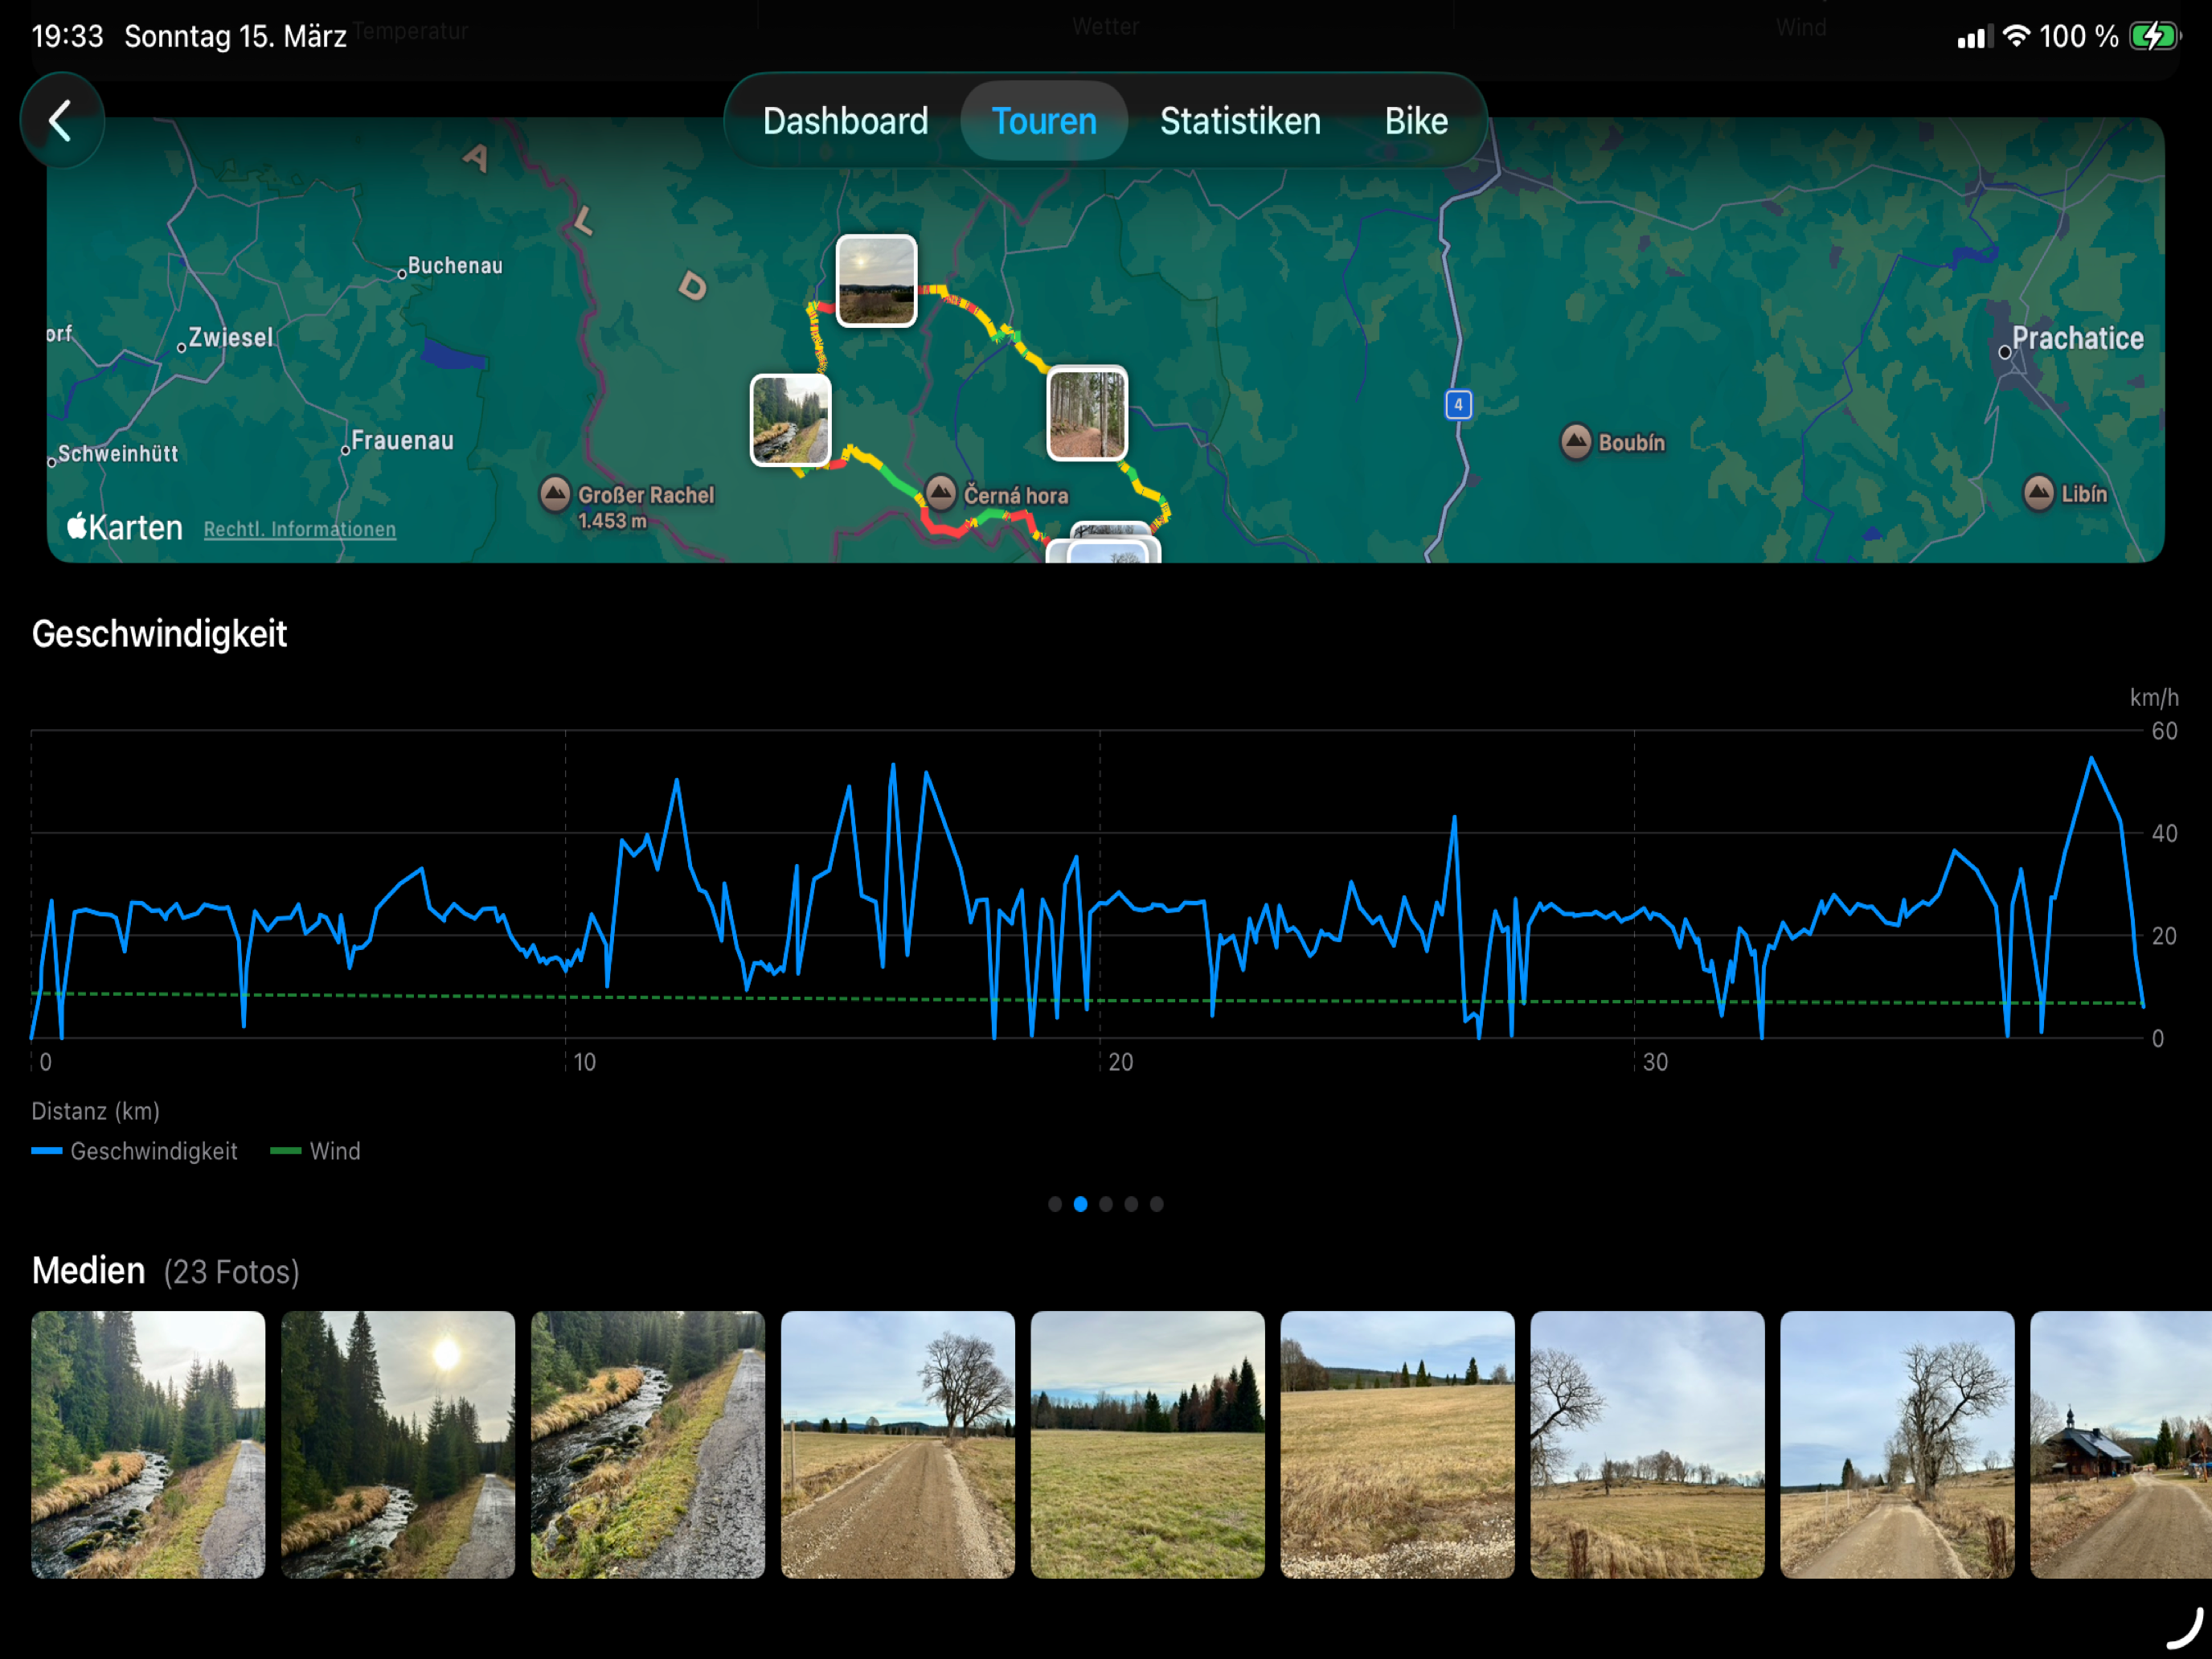Open second photo with sun over firs
This screenshot has width=2212, height=1659.
click(x=398, y=1445)
